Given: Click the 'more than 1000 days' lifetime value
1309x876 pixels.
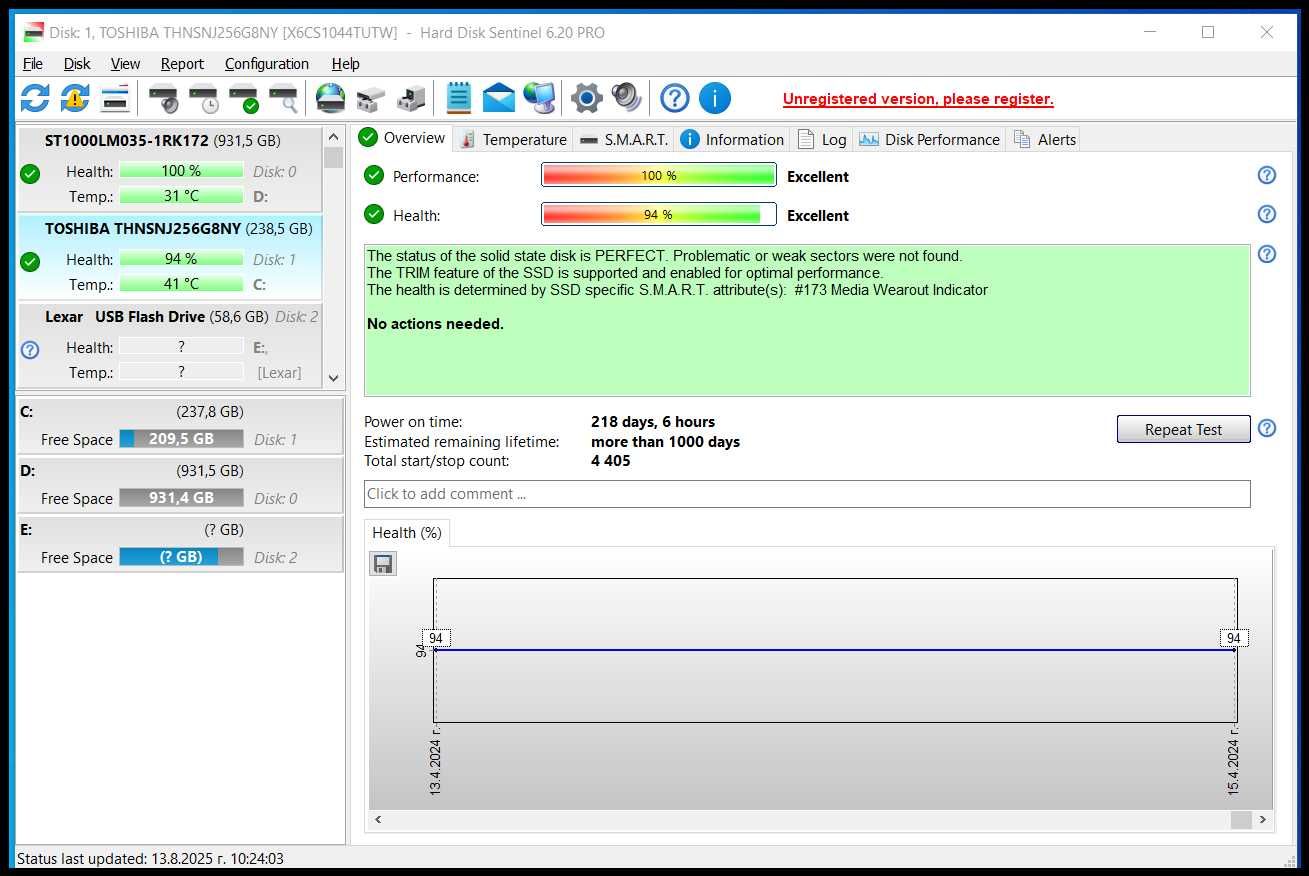Looking at the screenshot, I should [x=666, y=441].
